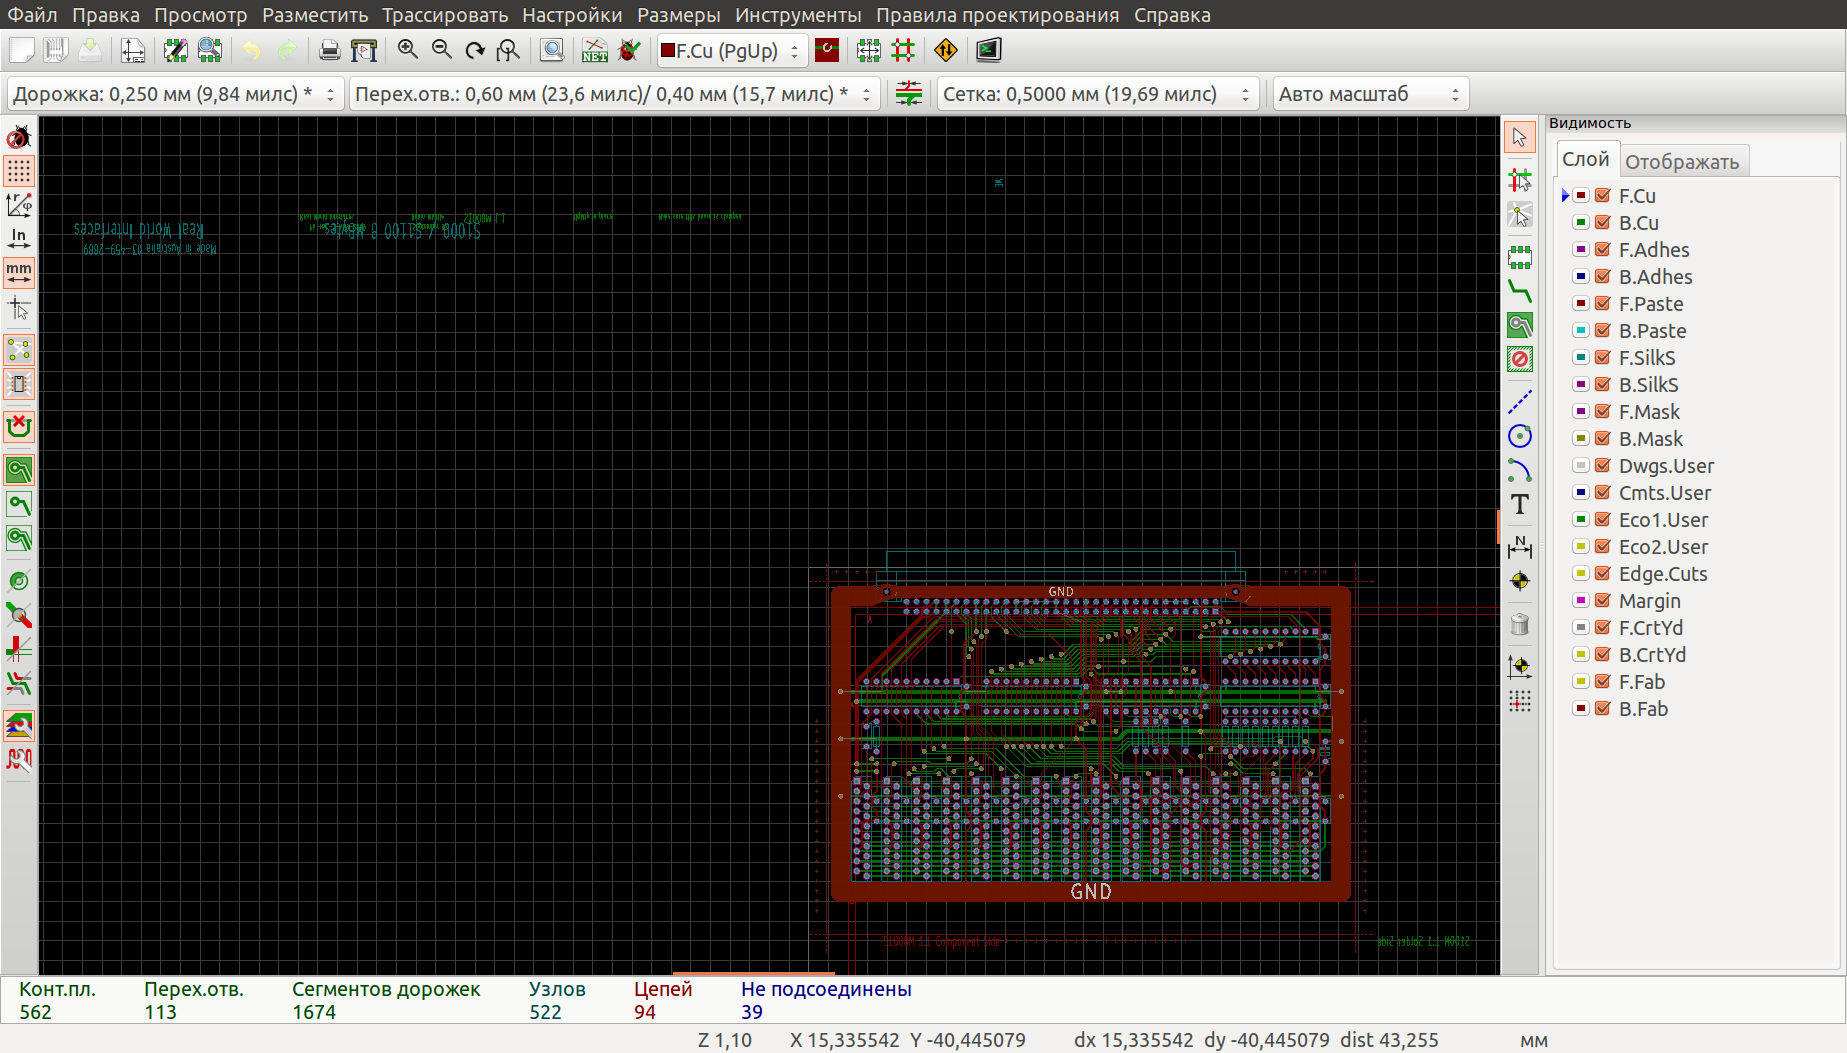Image resolution: width=1847 pixels, height=1053 pixels.
Task: Select the Add Dimension tool
Action: [x=1519, y=546]
